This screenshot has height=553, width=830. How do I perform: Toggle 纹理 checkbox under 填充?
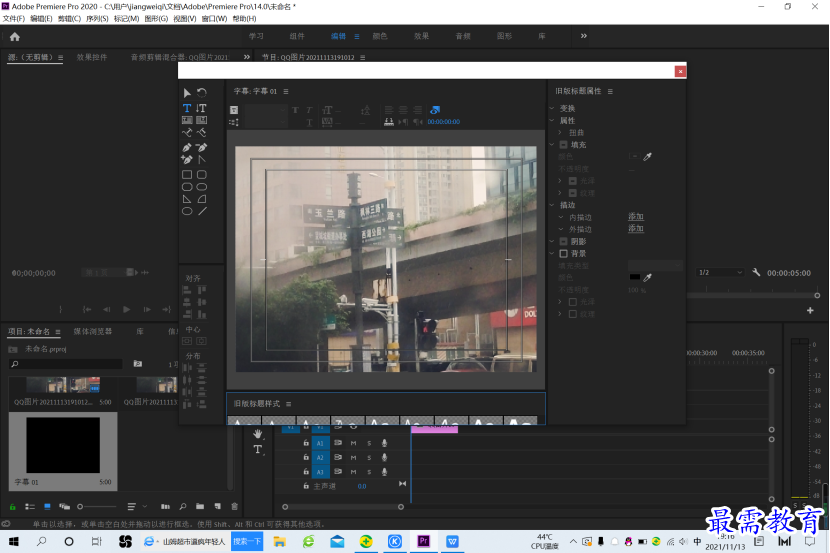click(x=573, y=193)
